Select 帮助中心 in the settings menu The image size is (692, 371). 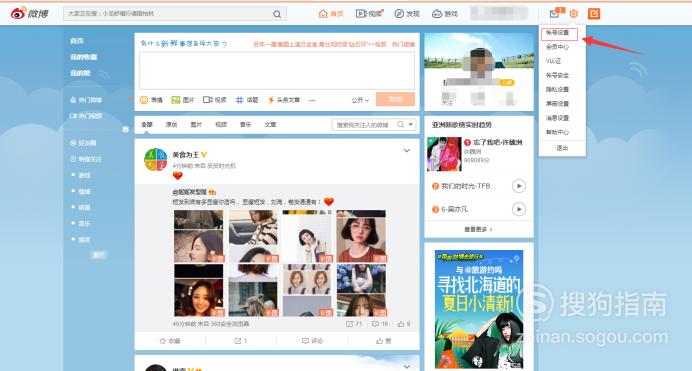tap(557, 132)
